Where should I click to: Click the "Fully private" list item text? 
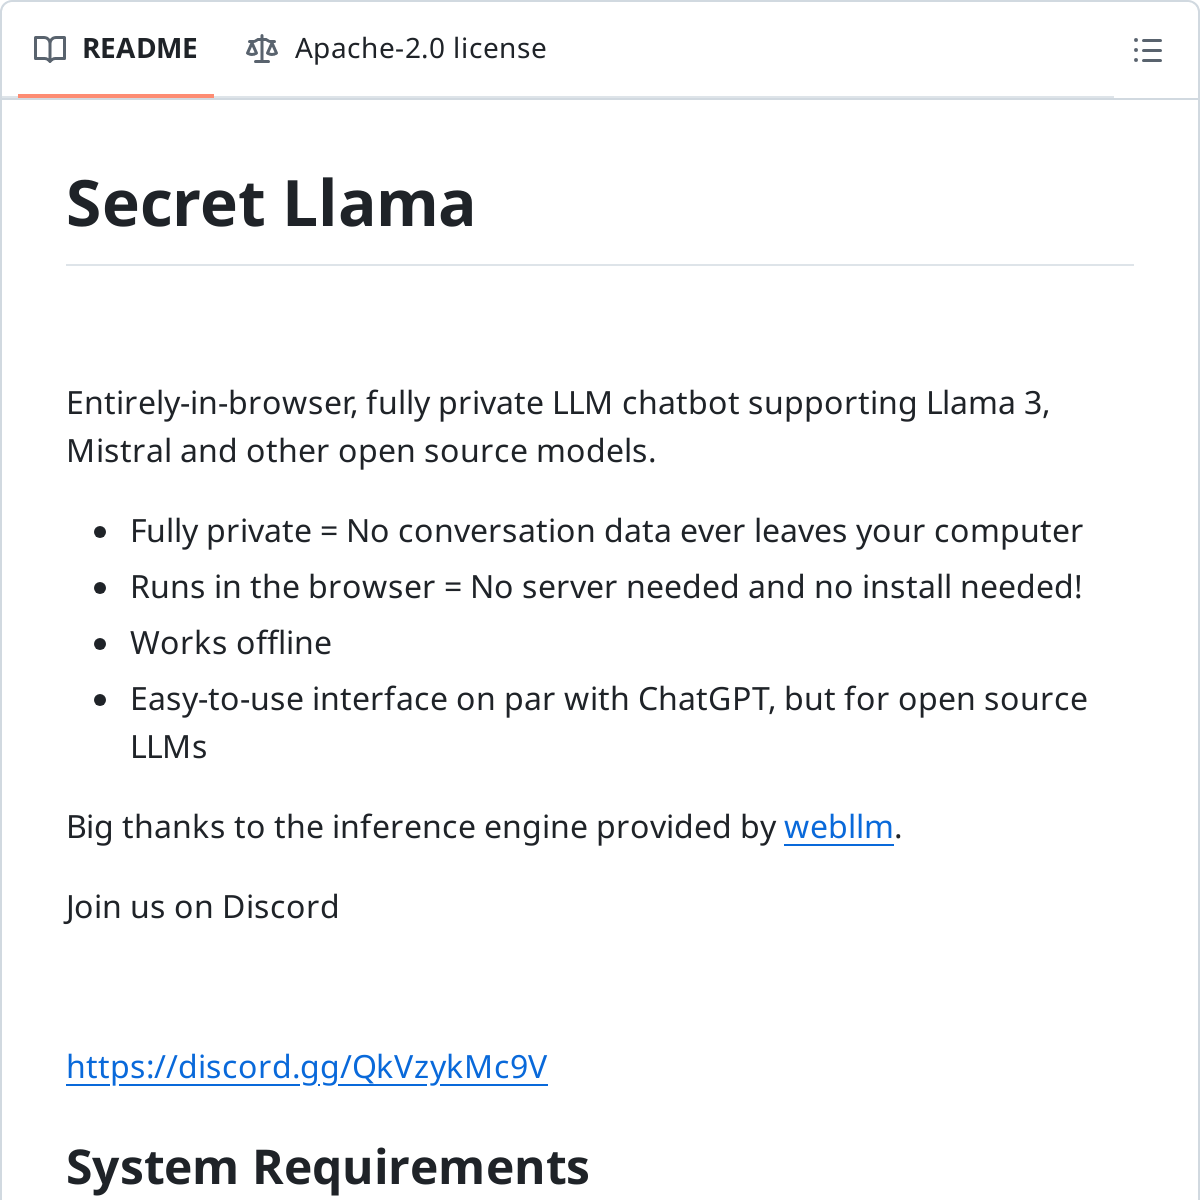coord(606,531)
